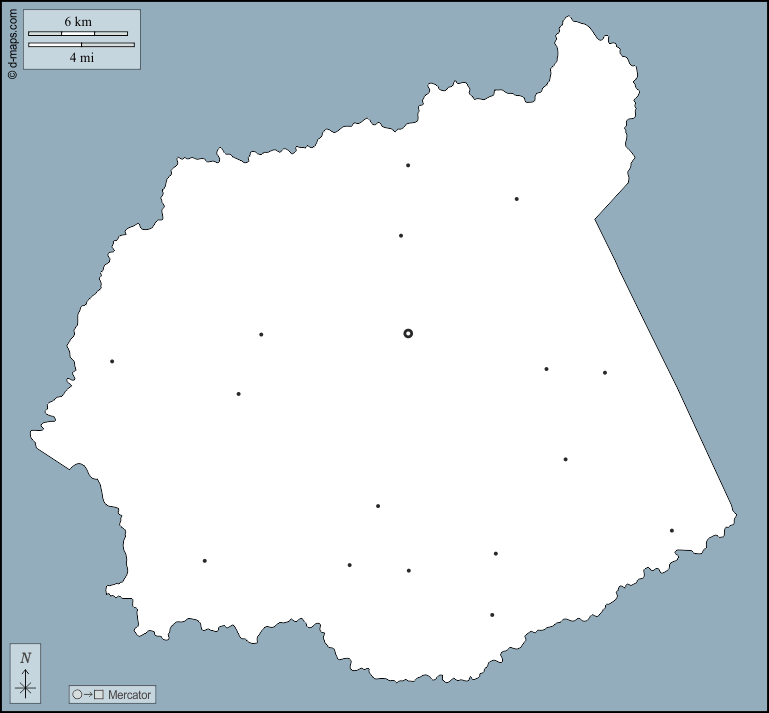Click the kilometer scale bar

78,34
